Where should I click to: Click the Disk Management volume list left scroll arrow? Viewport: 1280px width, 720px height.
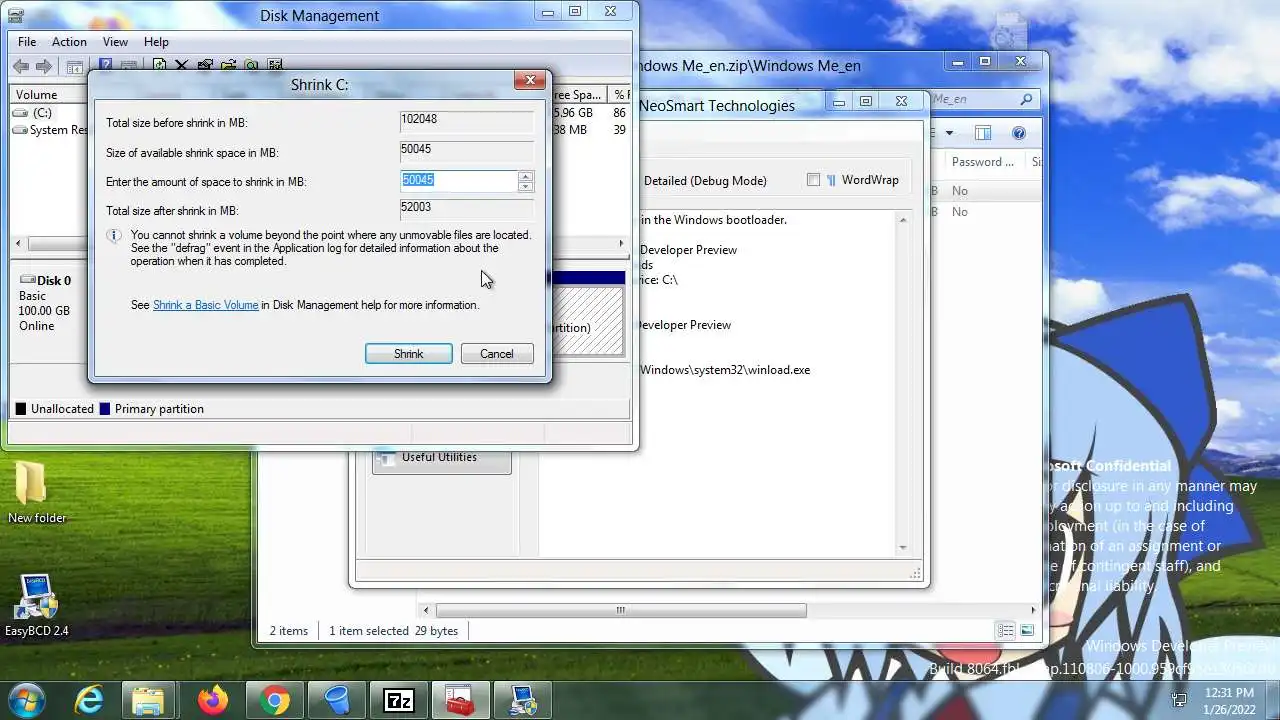click(17, 244)
